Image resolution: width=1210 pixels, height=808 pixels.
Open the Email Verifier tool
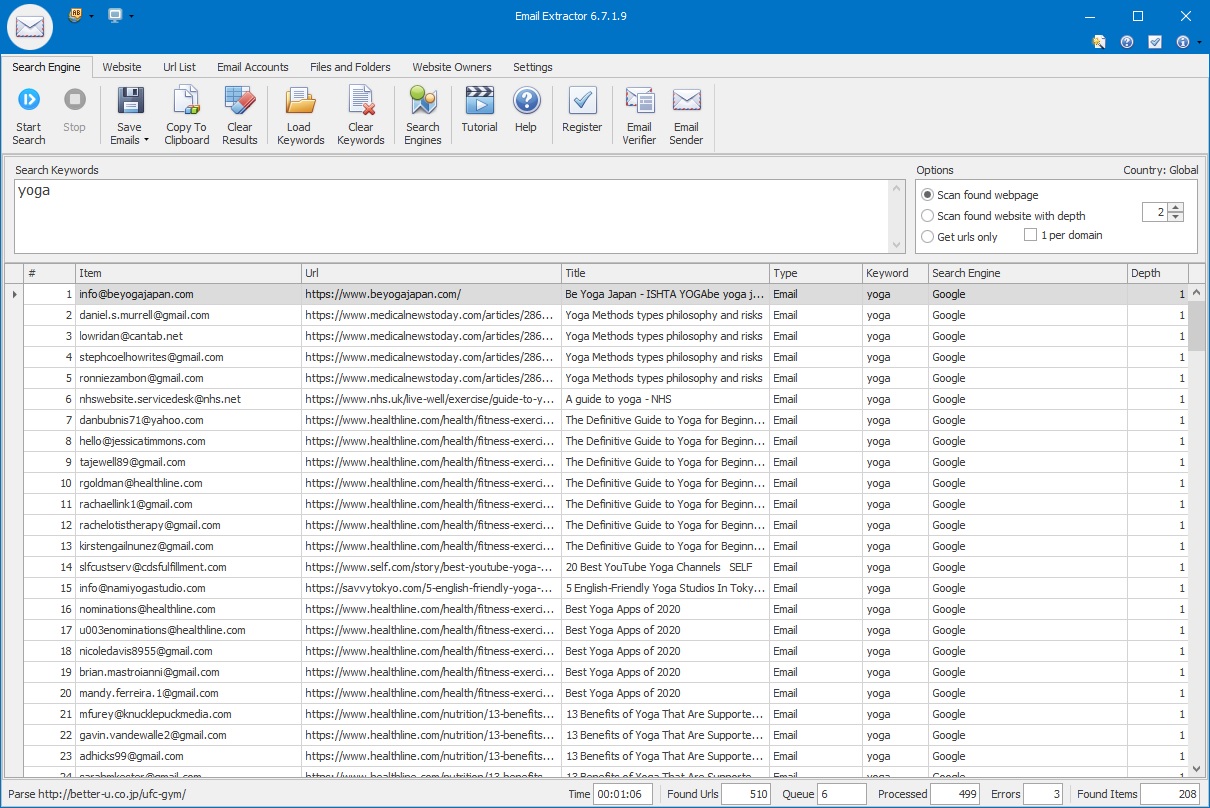(638, 110)
